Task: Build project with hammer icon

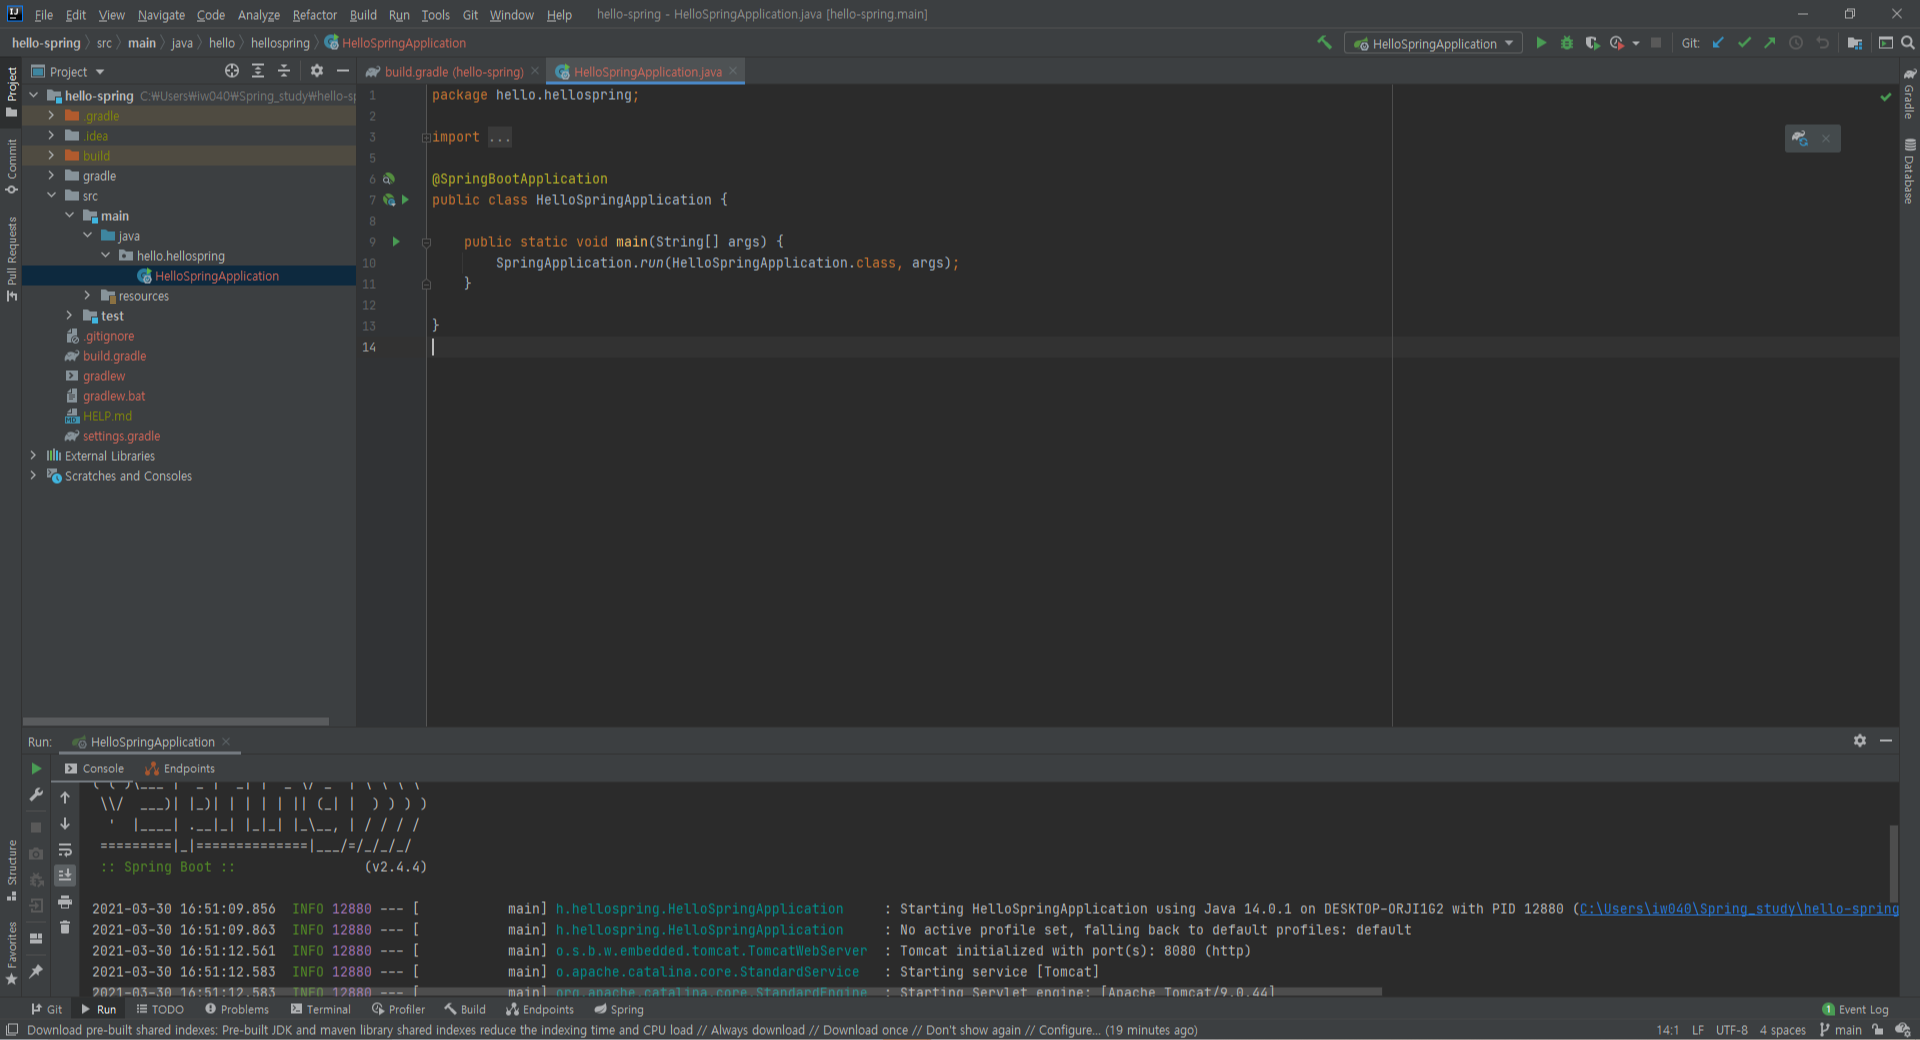Action: pyautogui.click(x=1324, y=43)
